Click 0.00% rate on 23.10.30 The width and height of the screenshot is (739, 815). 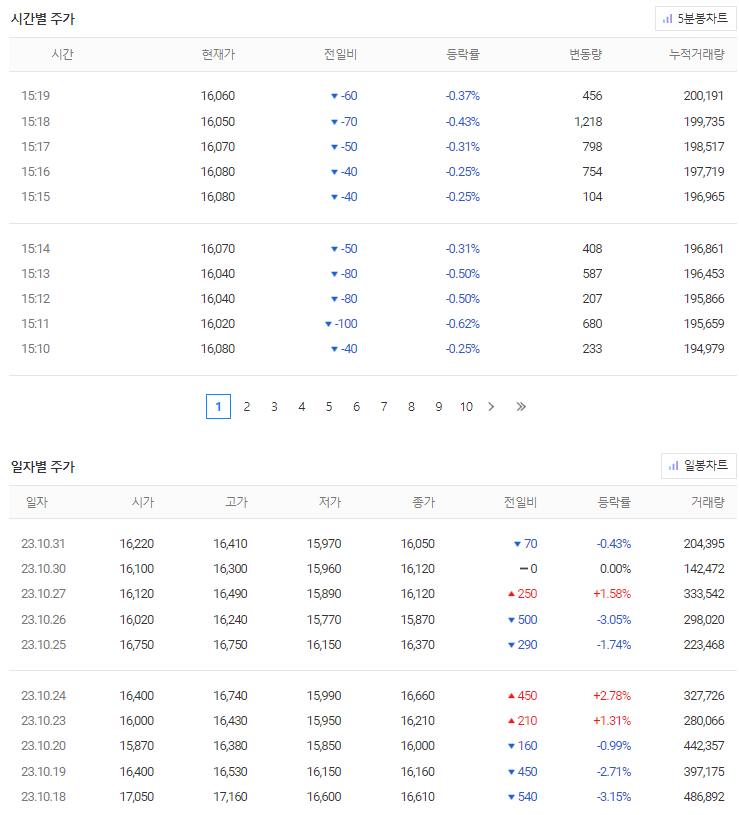(x=615, y=569)
